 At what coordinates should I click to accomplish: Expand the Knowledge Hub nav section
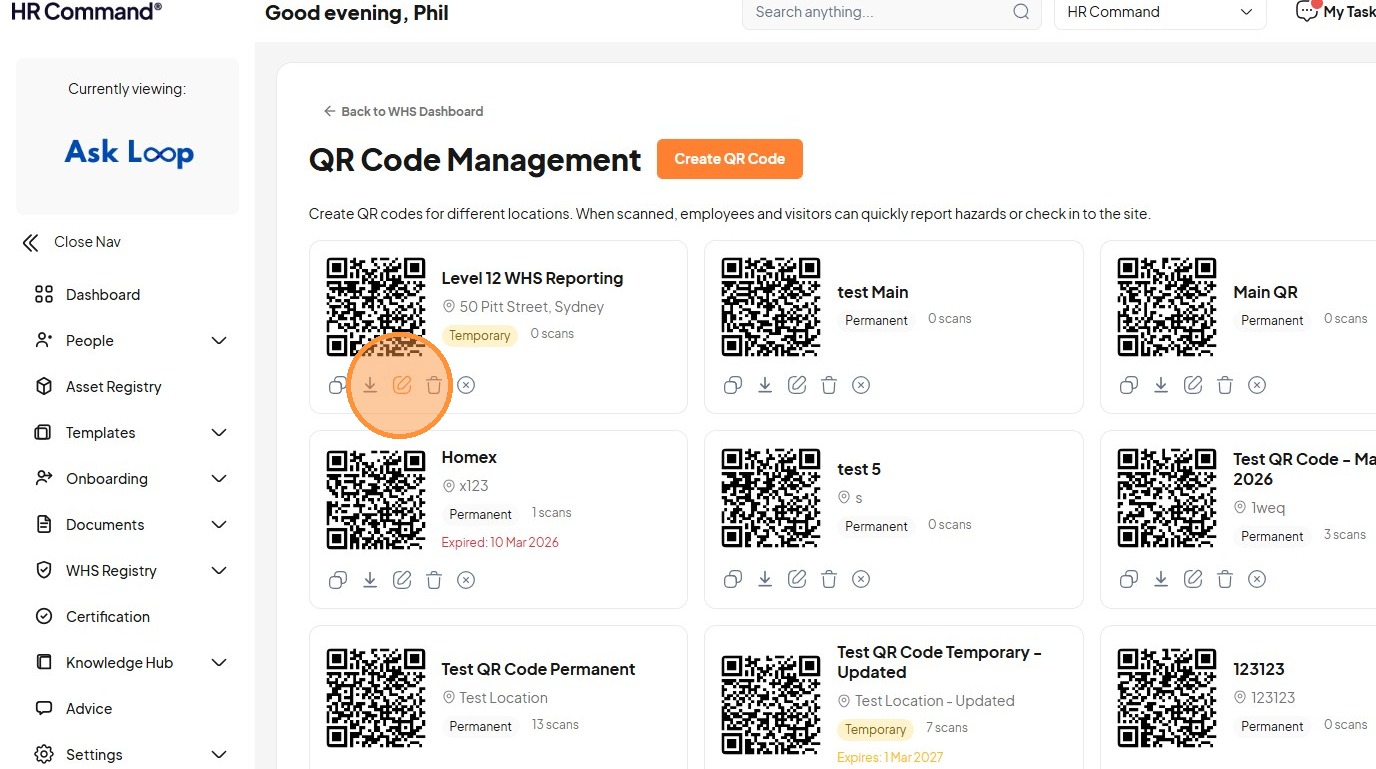(219, 663)
